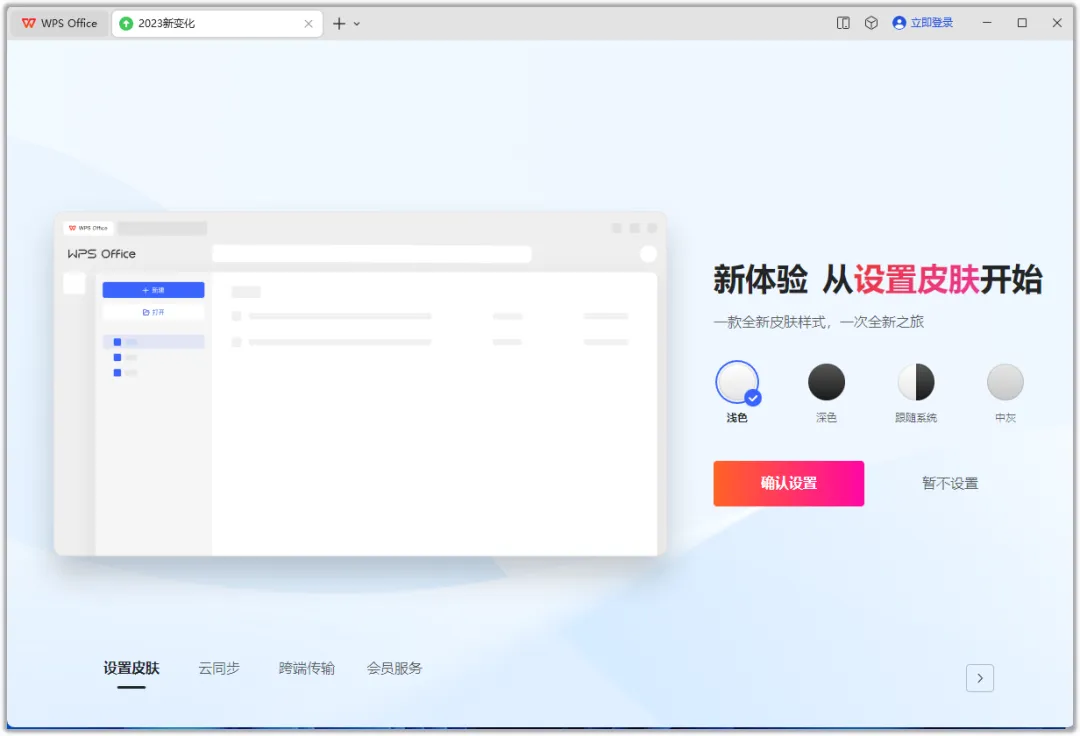Choose the 中灰 medium gray skin

coord(1006,382)
